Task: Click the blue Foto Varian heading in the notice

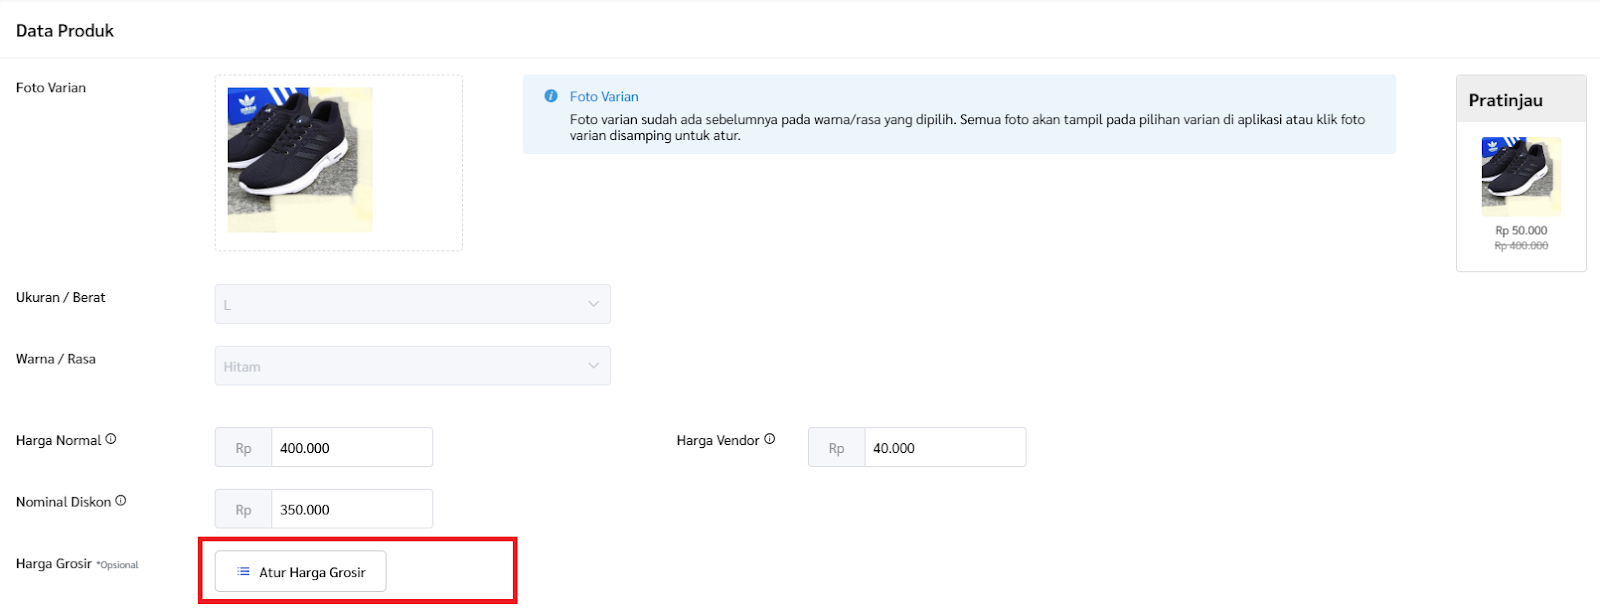Action: [604, 96]
